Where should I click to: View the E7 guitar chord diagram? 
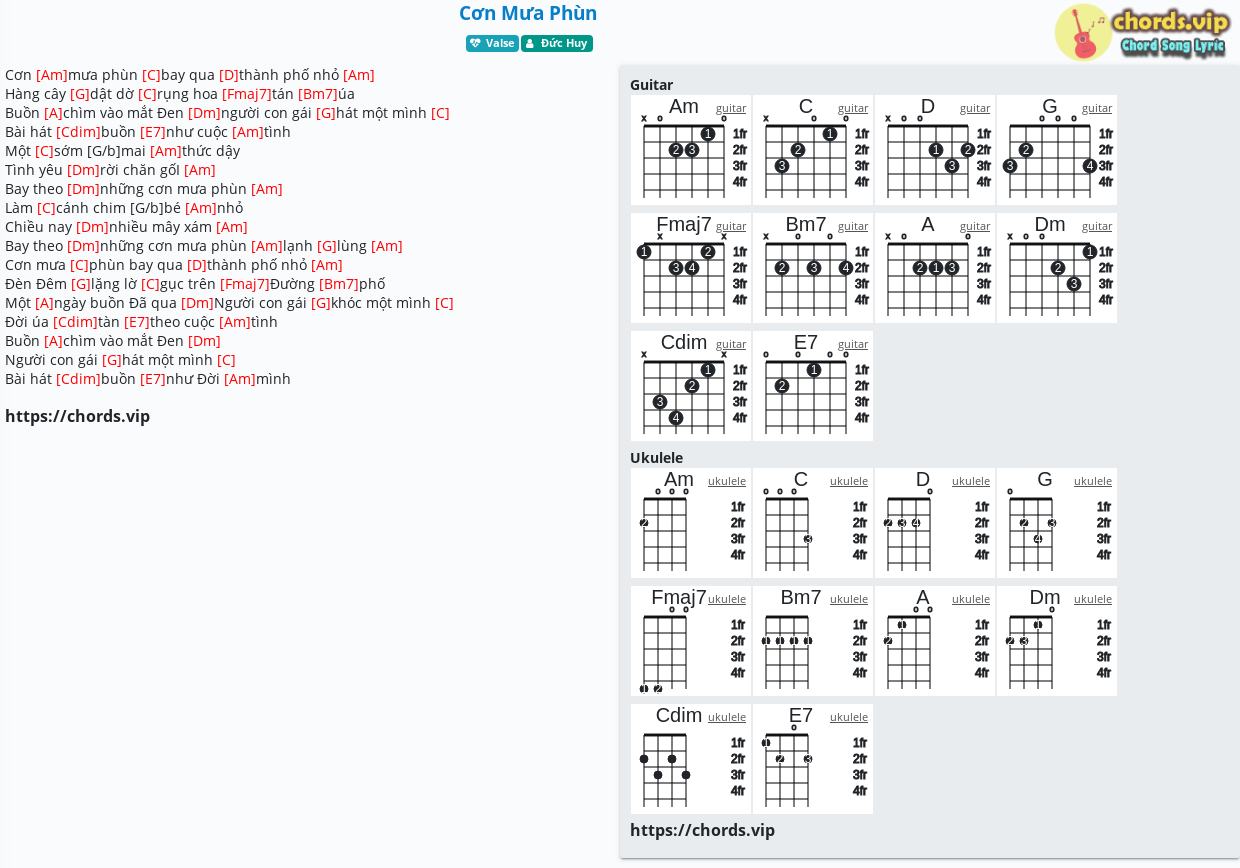[813, 387]
